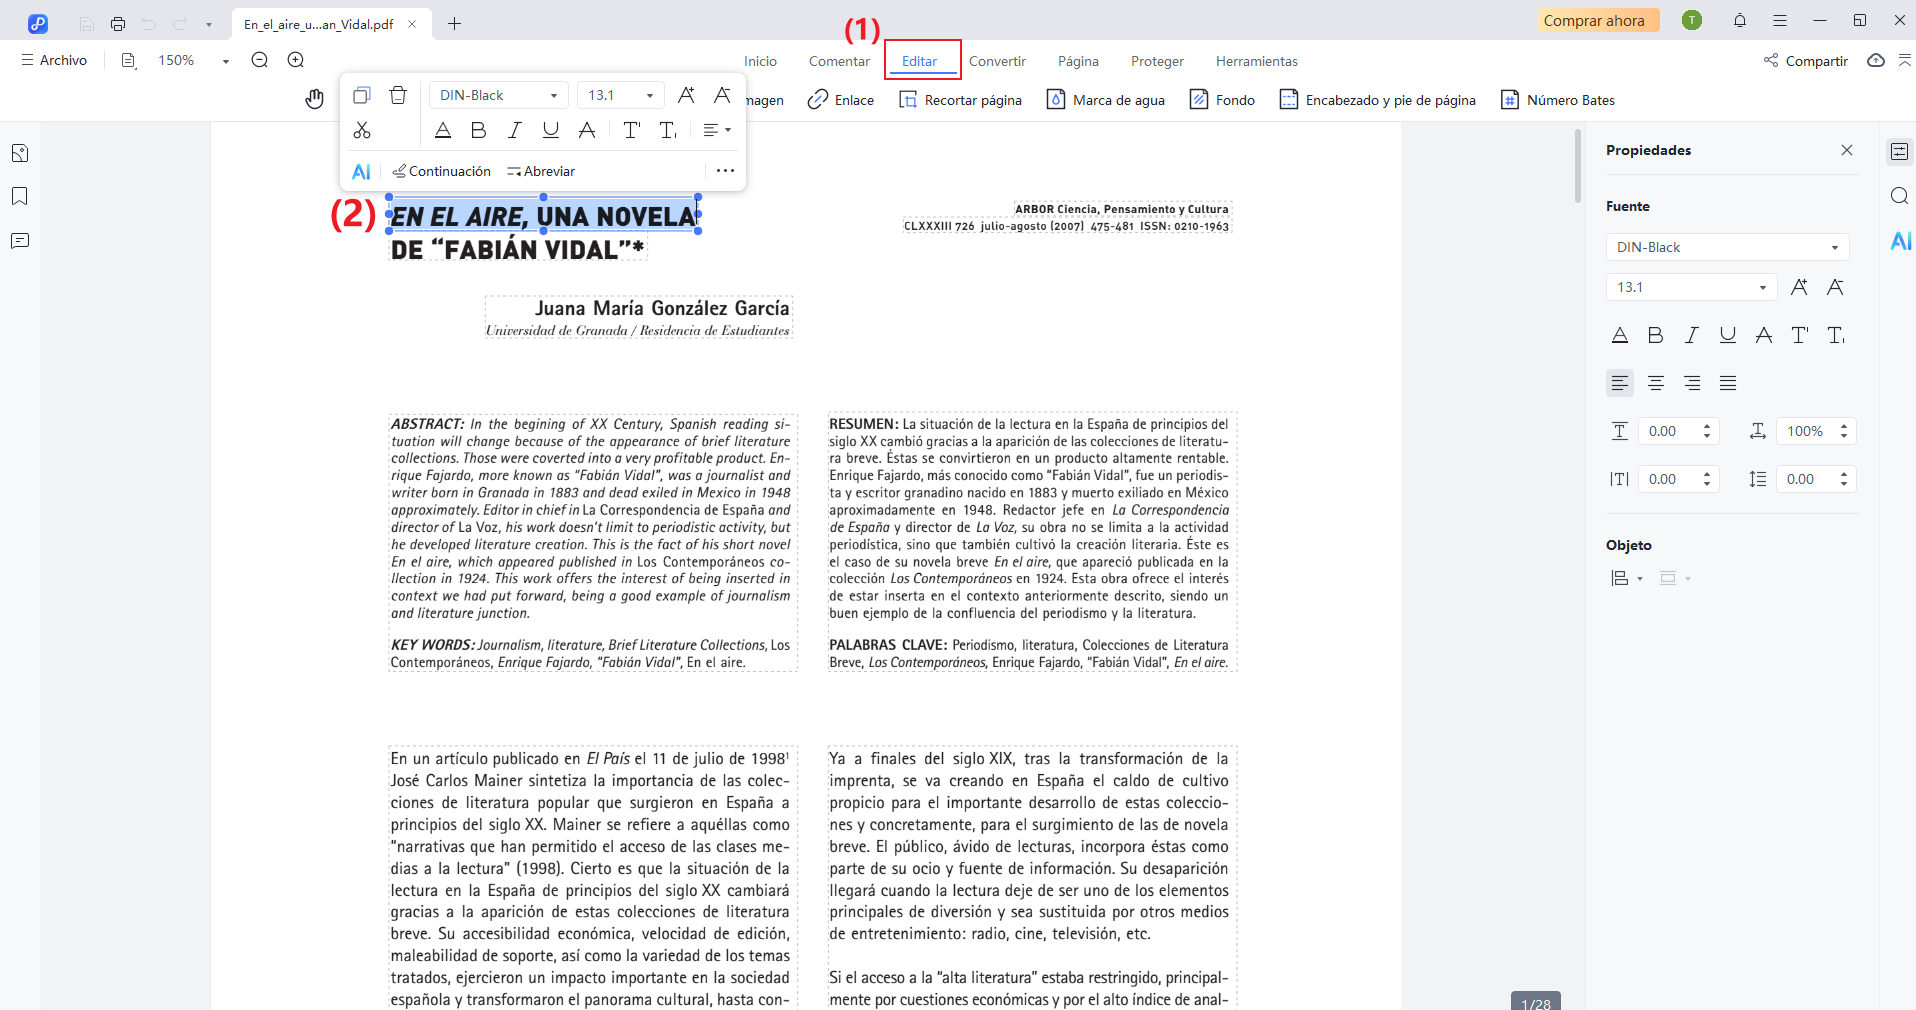Open Archivo menu

(x=54, y=60)
